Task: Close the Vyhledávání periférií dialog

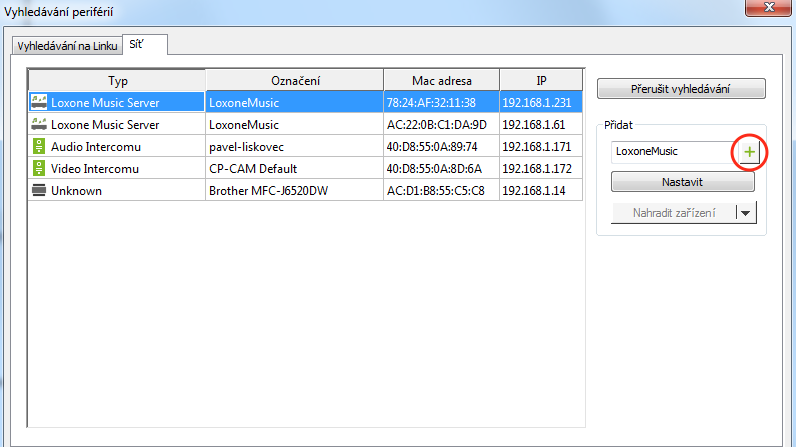Action: 768,7
